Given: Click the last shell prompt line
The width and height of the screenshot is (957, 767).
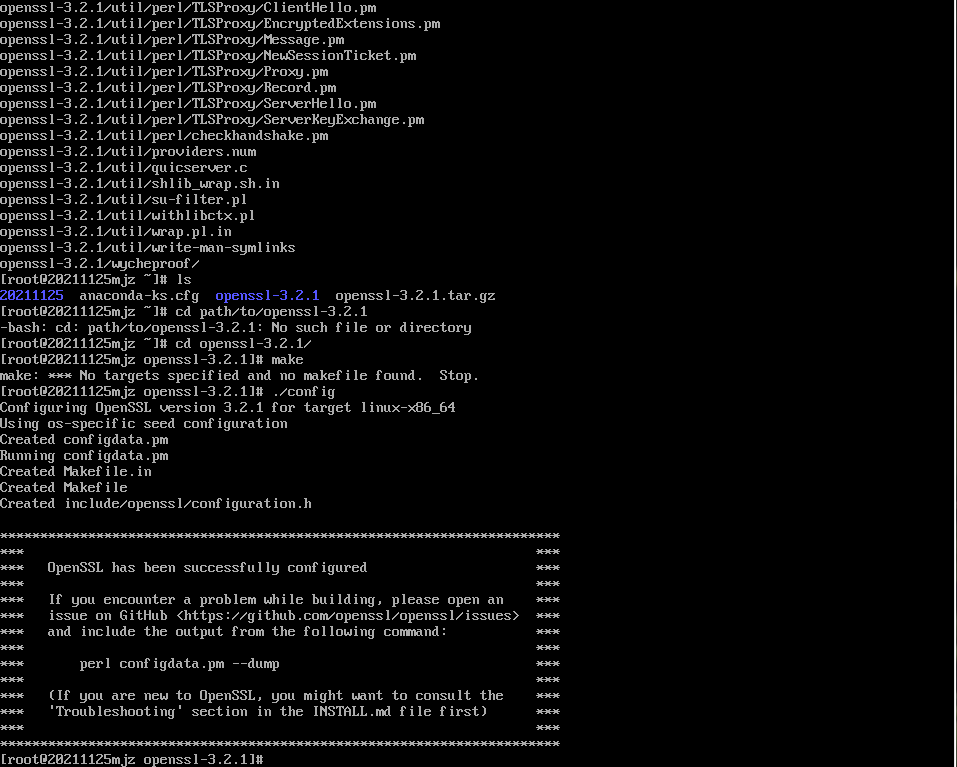Looking at the screenshot, I should [x=132, y=760].
